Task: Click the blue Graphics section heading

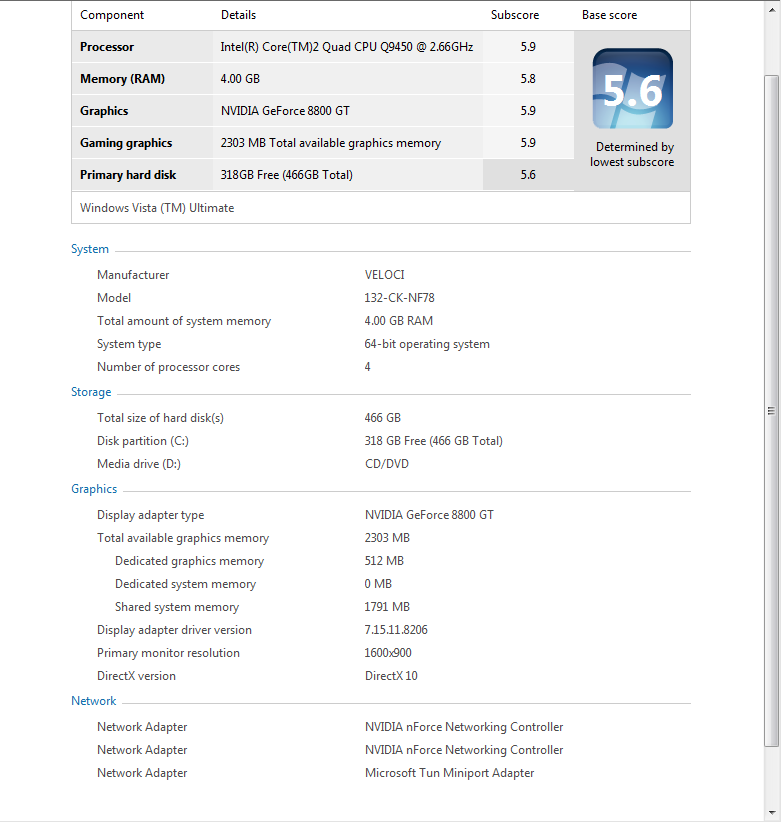Action: coord(94,489)
